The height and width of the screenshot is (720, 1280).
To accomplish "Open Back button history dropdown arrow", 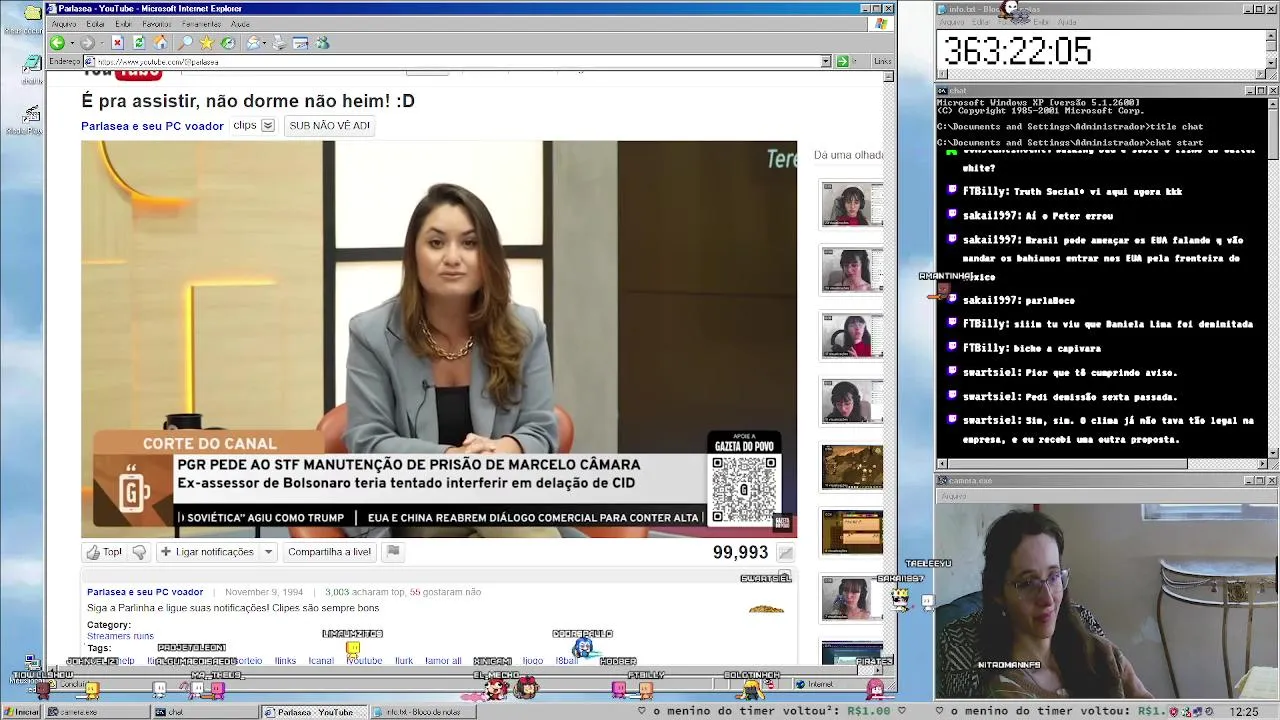I will 72,43.
